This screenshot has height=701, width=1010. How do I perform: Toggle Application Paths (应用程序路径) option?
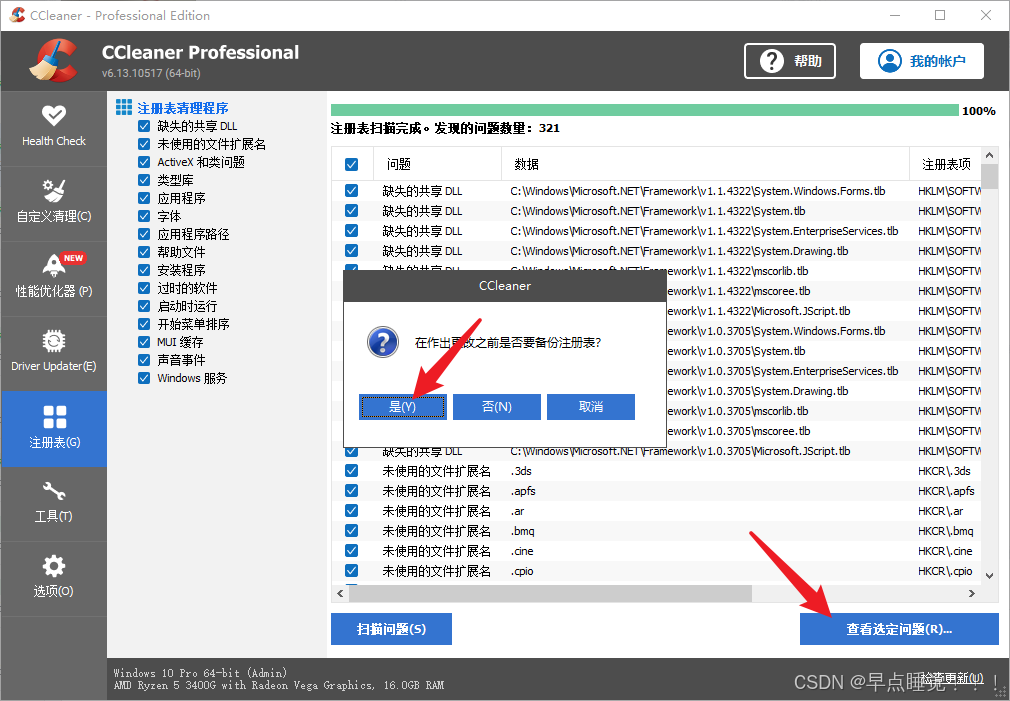coord(144,234)
